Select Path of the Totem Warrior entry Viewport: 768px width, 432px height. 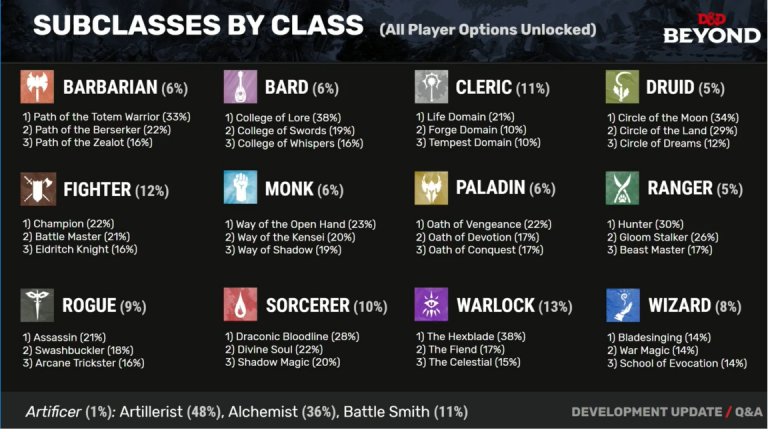click(x=105, y=118)
